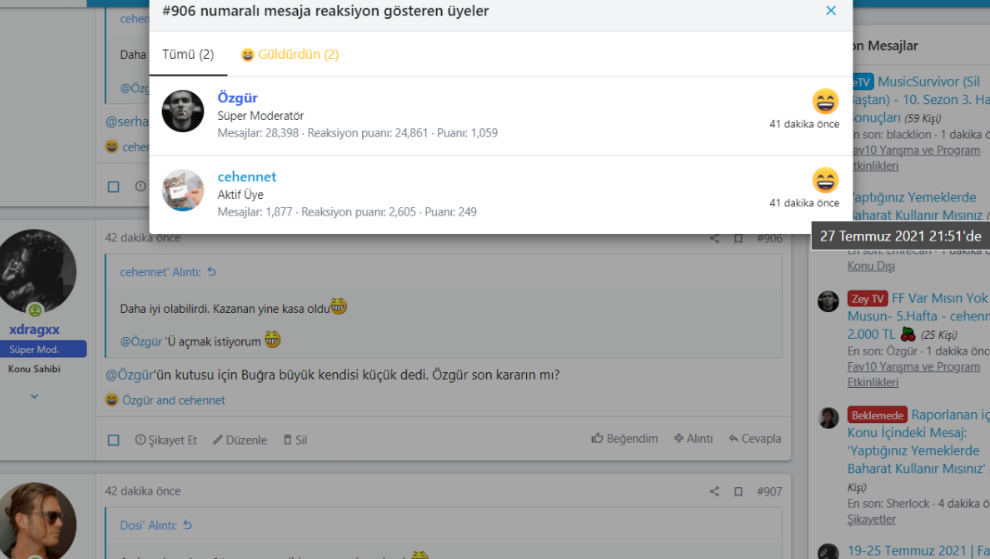Tick the select checkbox on post #906
The width and height of the screenshot is (990, 559).
click(x=113, y=440)
